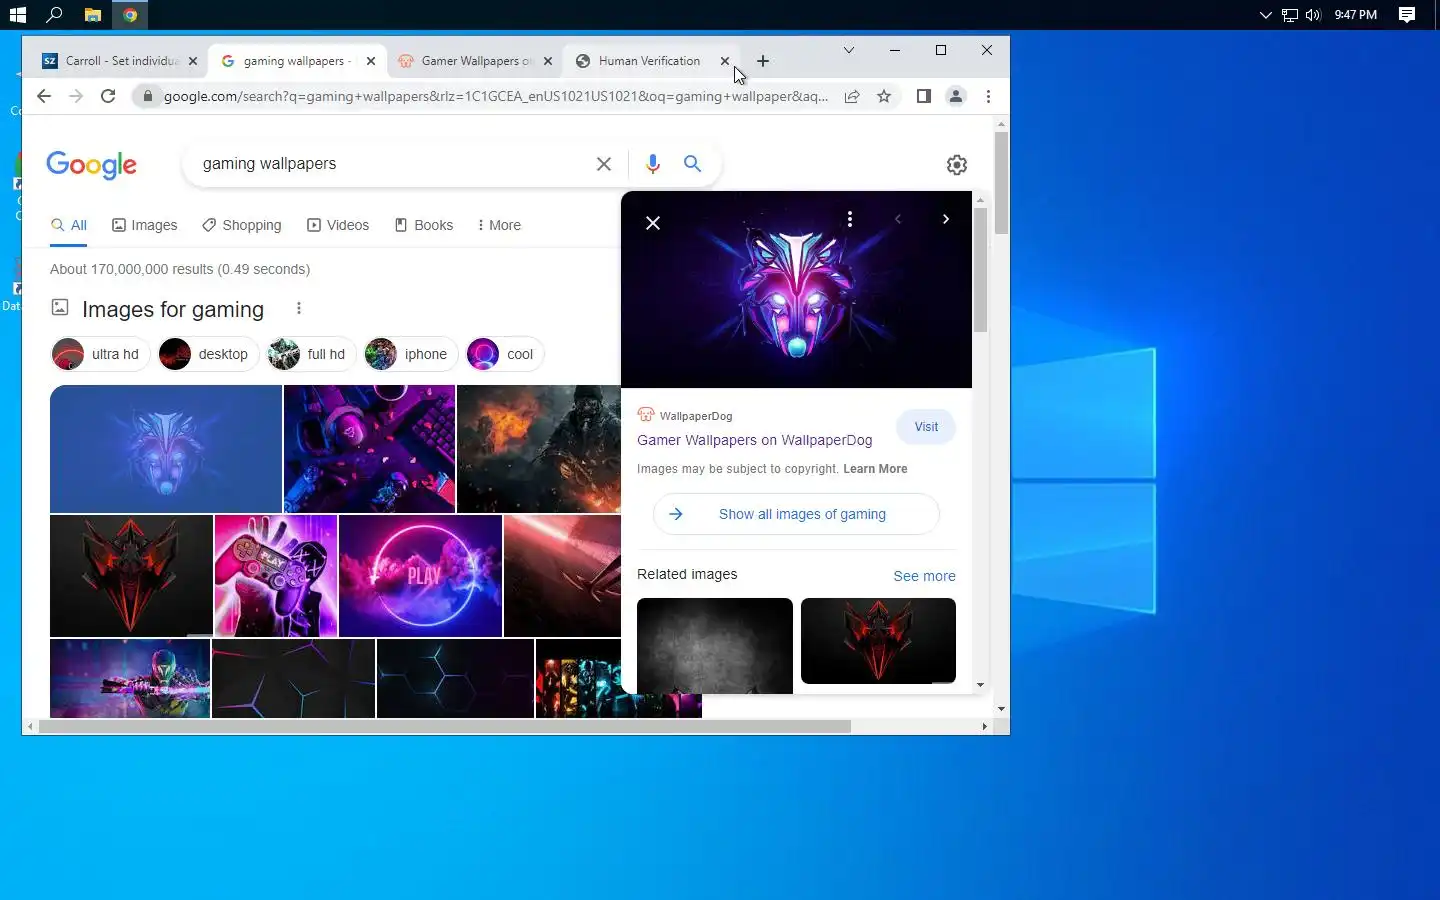Bookmark this page with the star icon

point(884,96)
